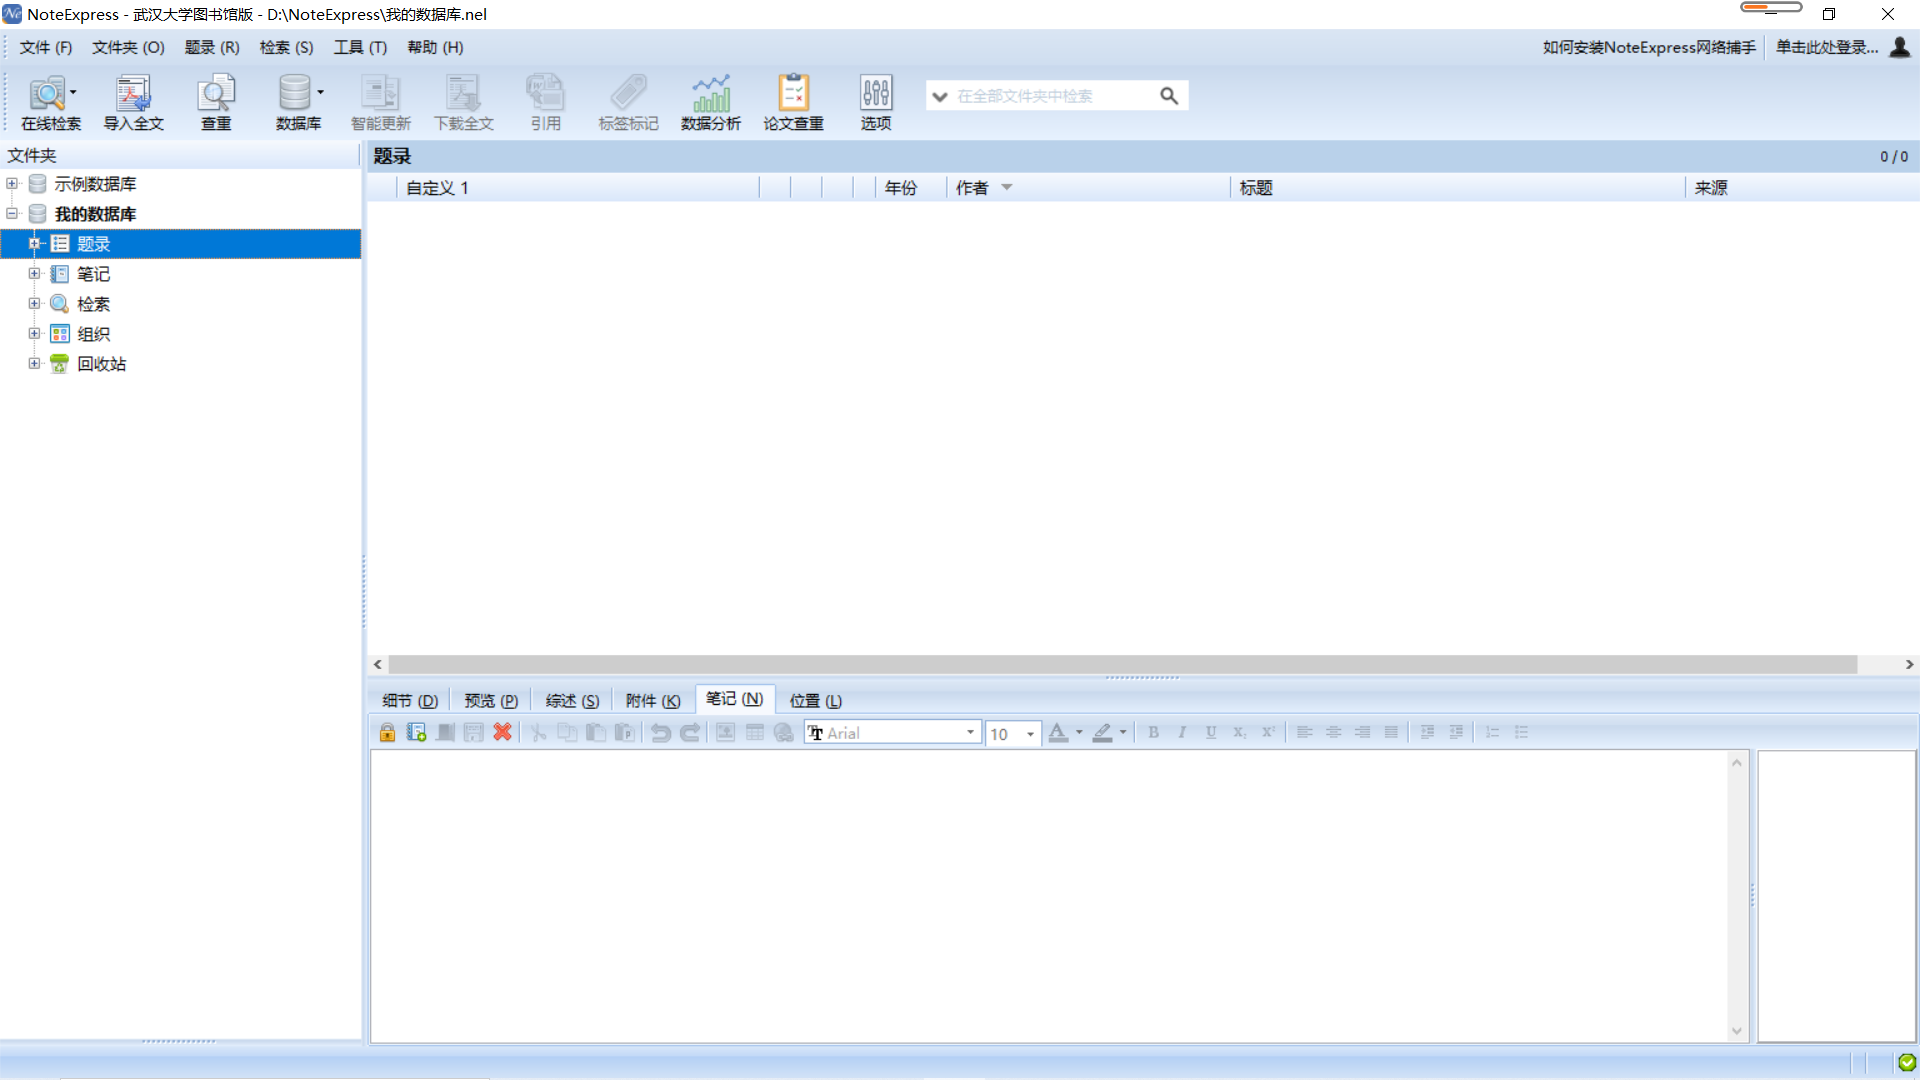Toggle superscript formatting in note editor
Viewport: 1920px width, 1080px height.
(x=1268, y=732)
